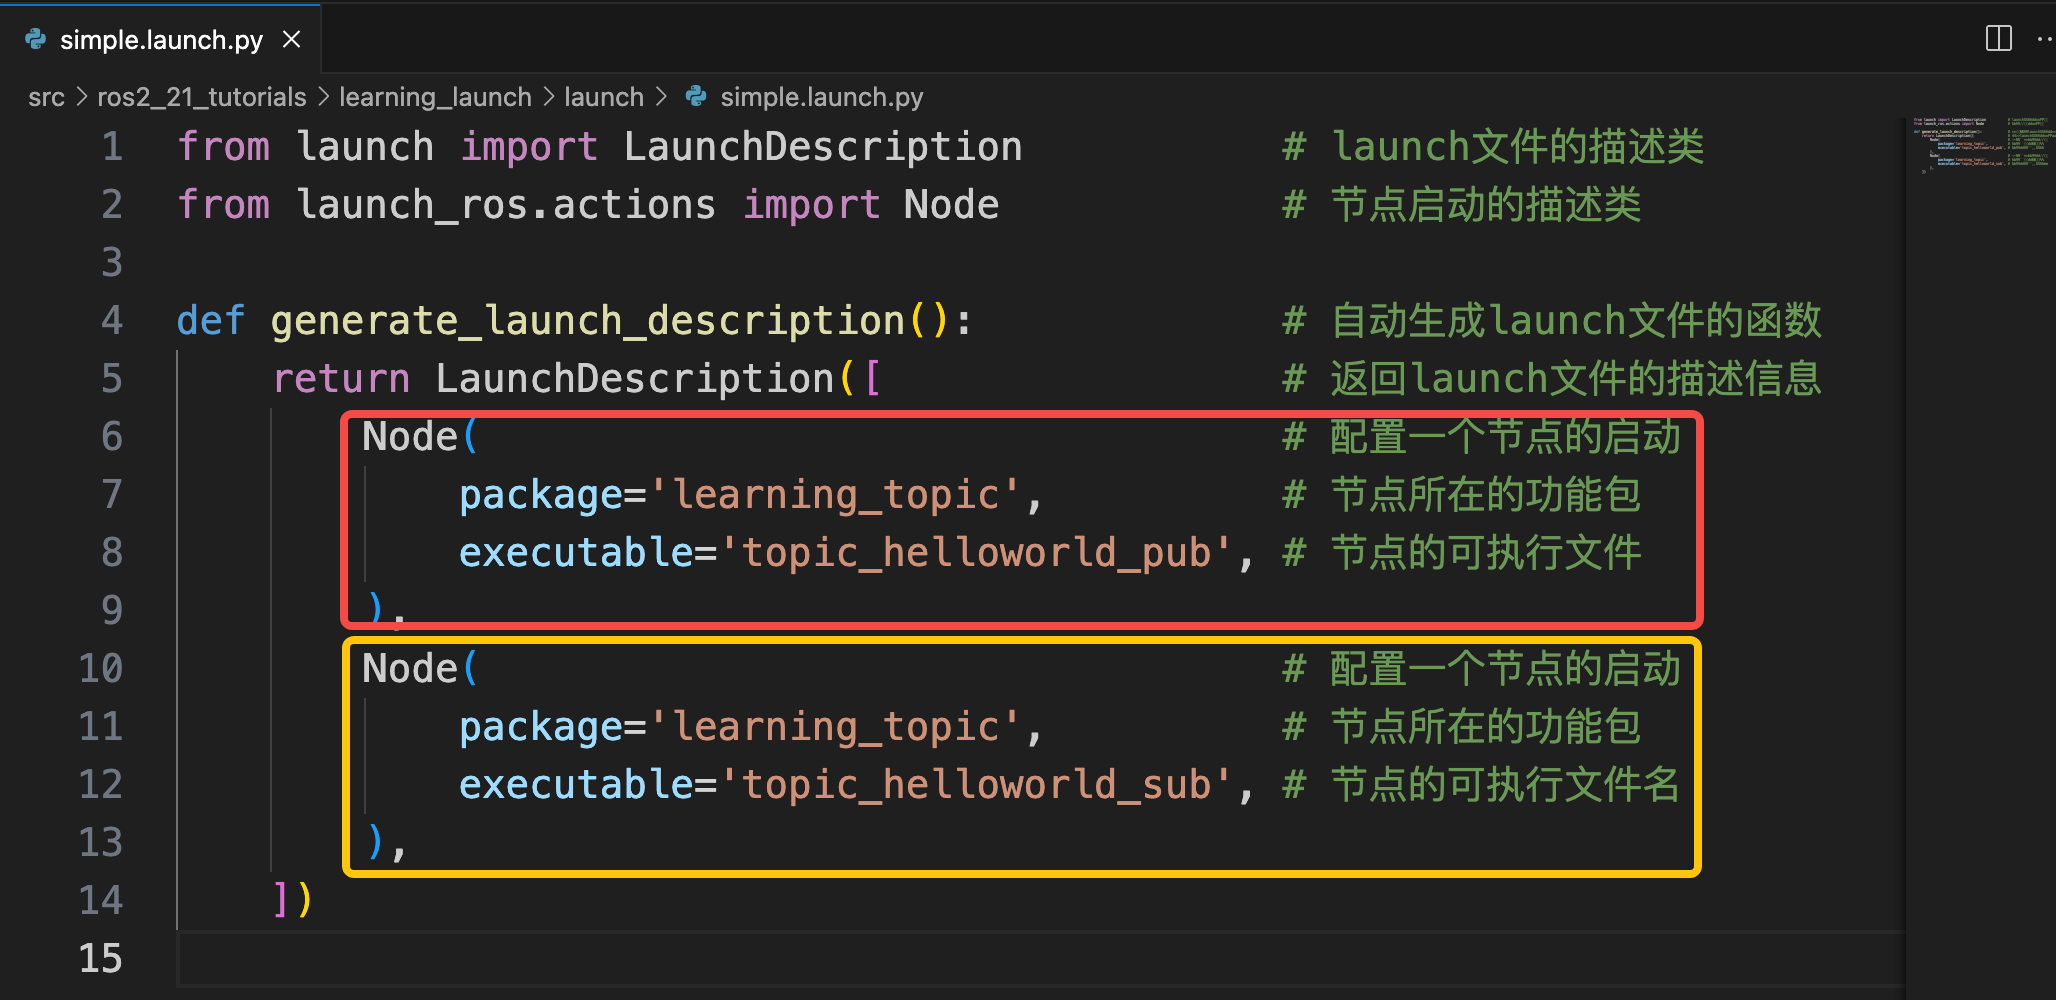Open the learning_launch breadcrumb

pyautogui.click(x=435, y=97)
